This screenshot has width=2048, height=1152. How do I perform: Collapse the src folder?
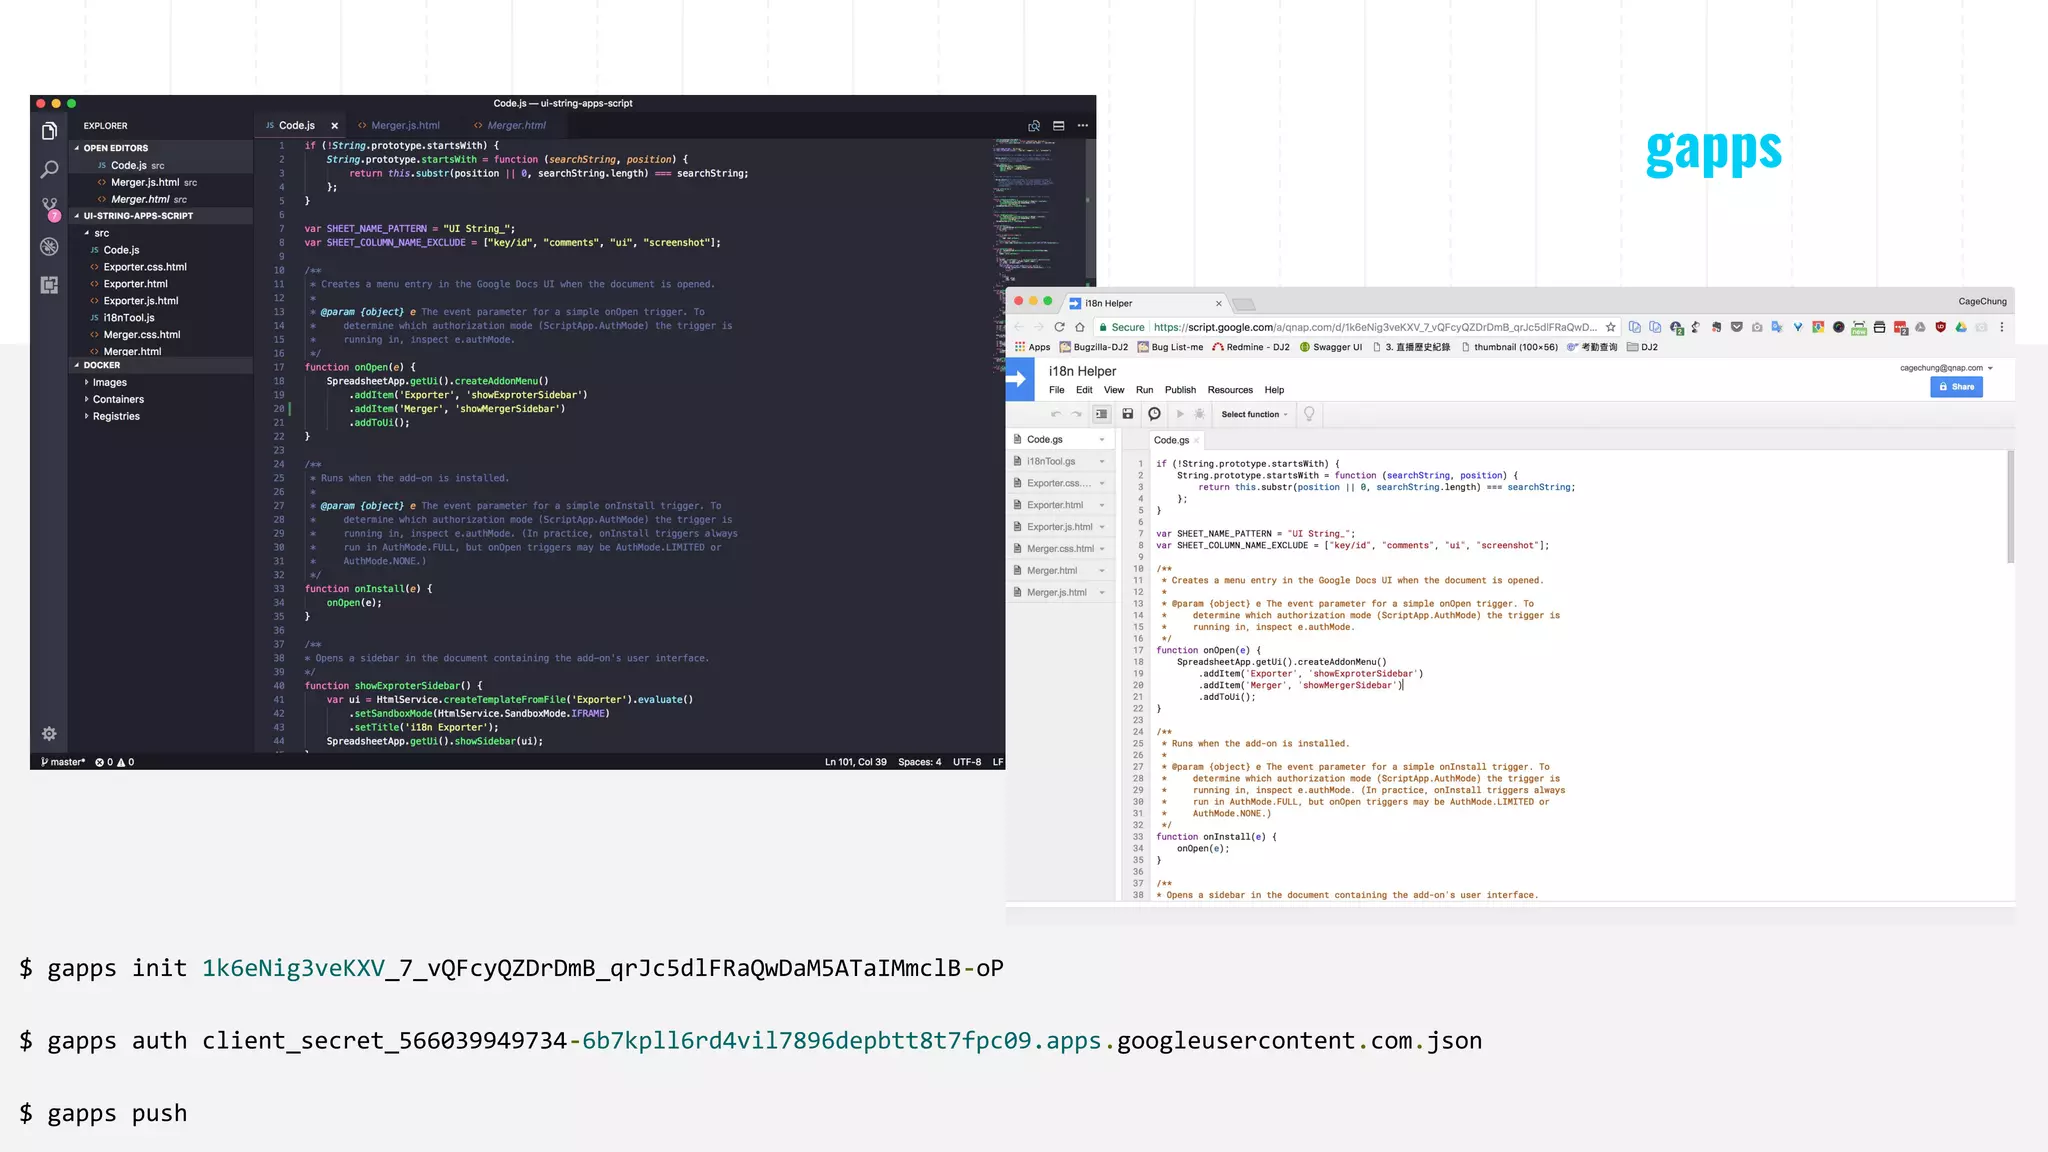pos(97,233)
